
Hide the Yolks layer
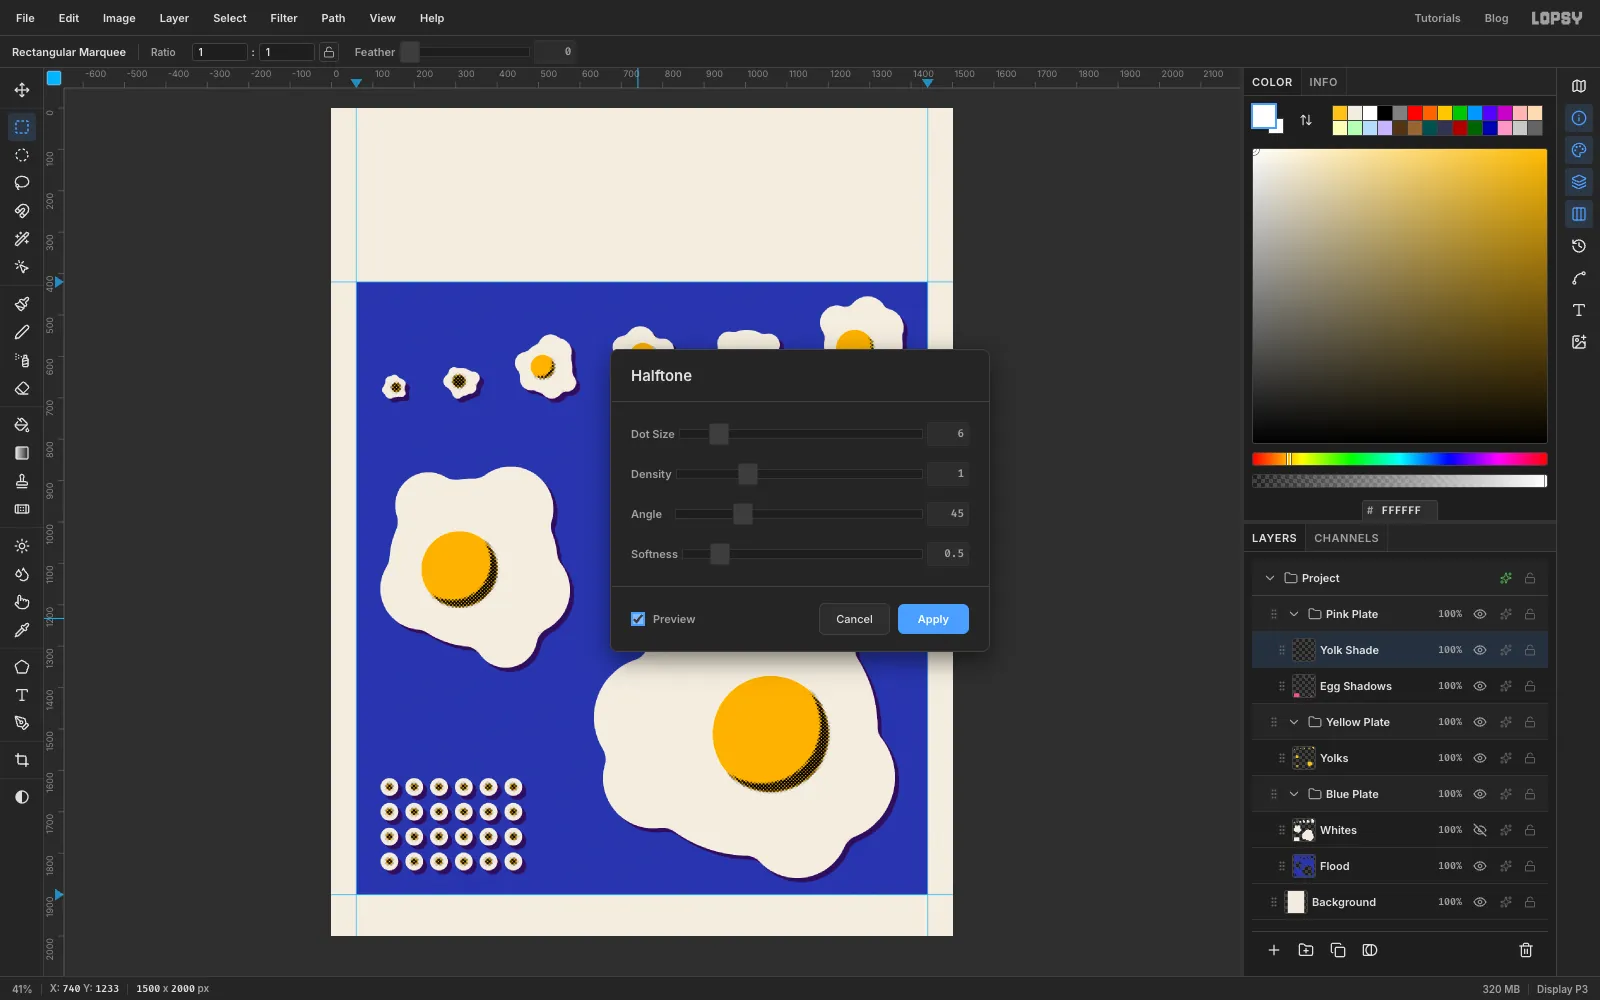[x=1480, y=758]
